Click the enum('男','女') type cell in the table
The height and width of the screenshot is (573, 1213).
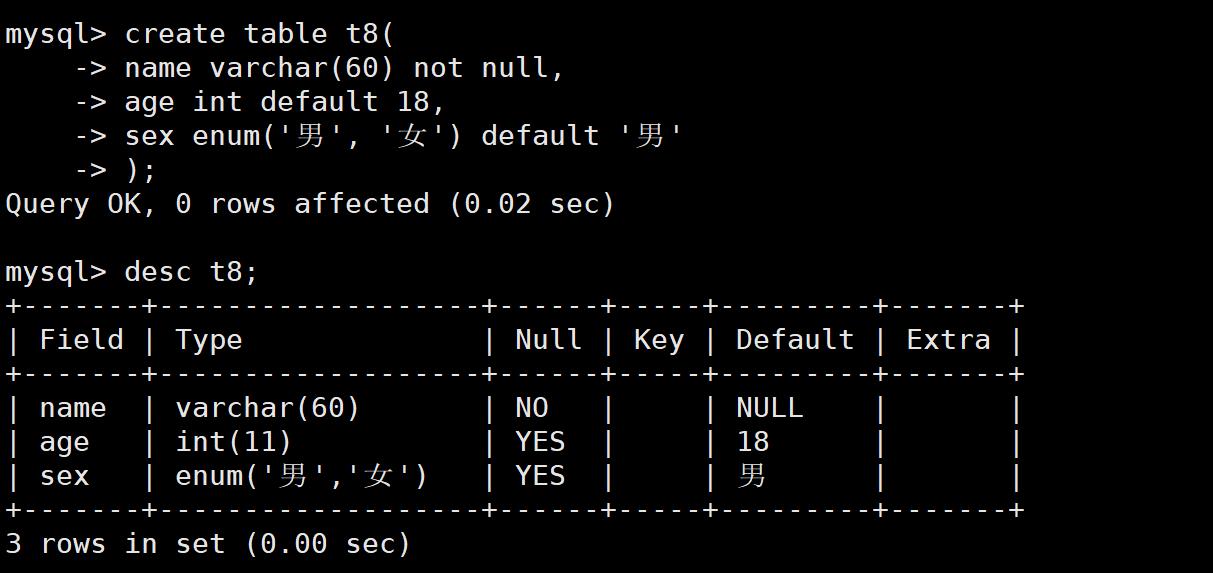tap(301, 476)
